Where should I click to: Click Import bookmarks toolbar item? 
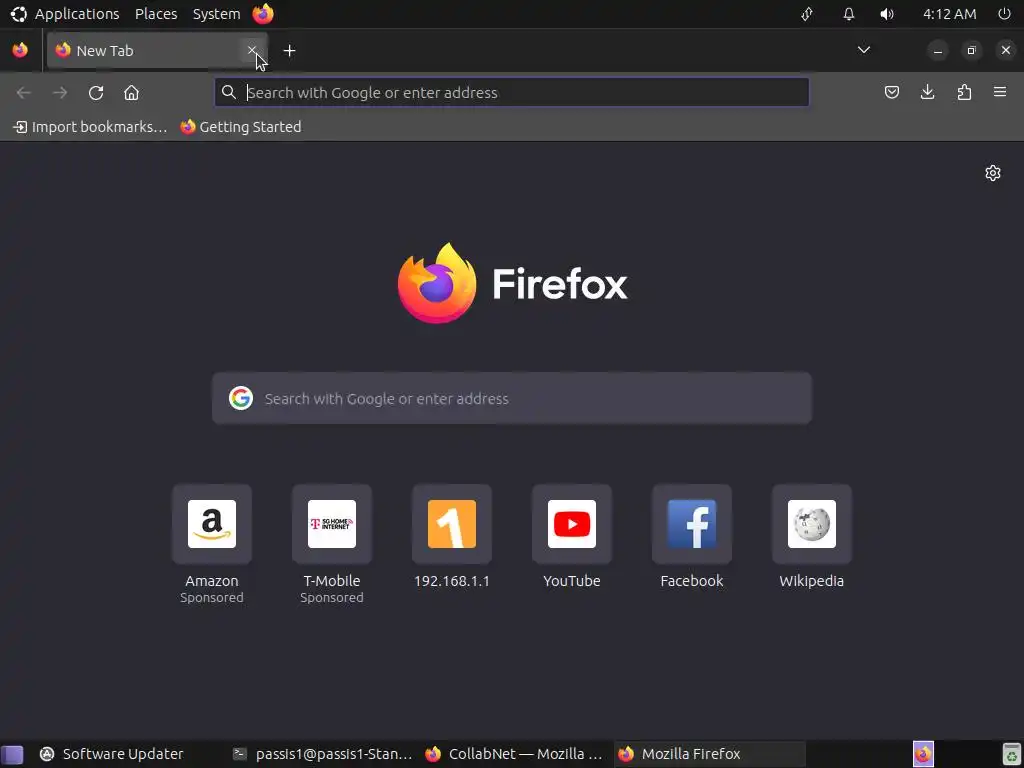click(90, 127)
